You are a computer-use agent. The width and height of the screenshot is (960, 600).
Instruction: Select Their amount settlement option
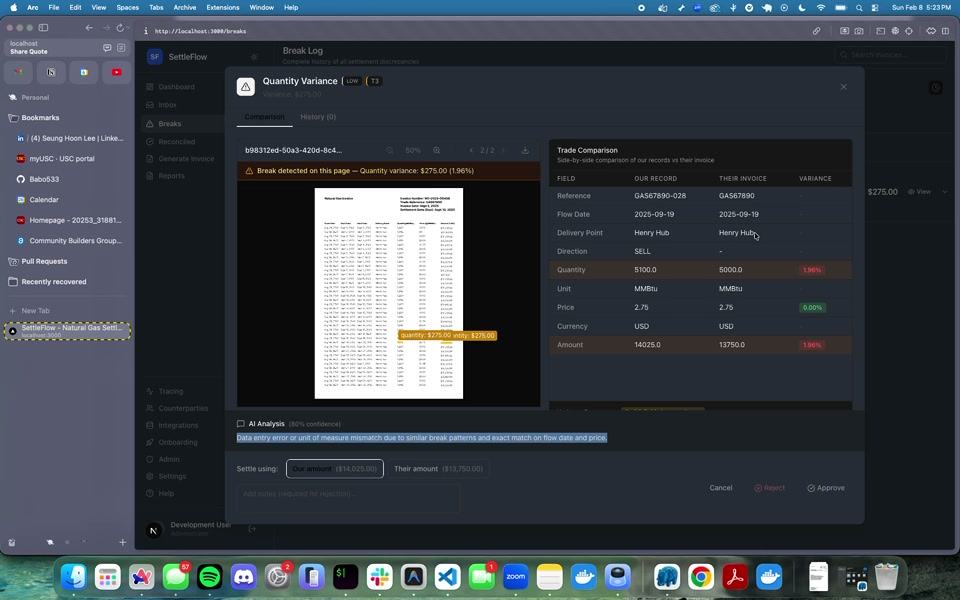pyautogui.click(x=438, y=468)
